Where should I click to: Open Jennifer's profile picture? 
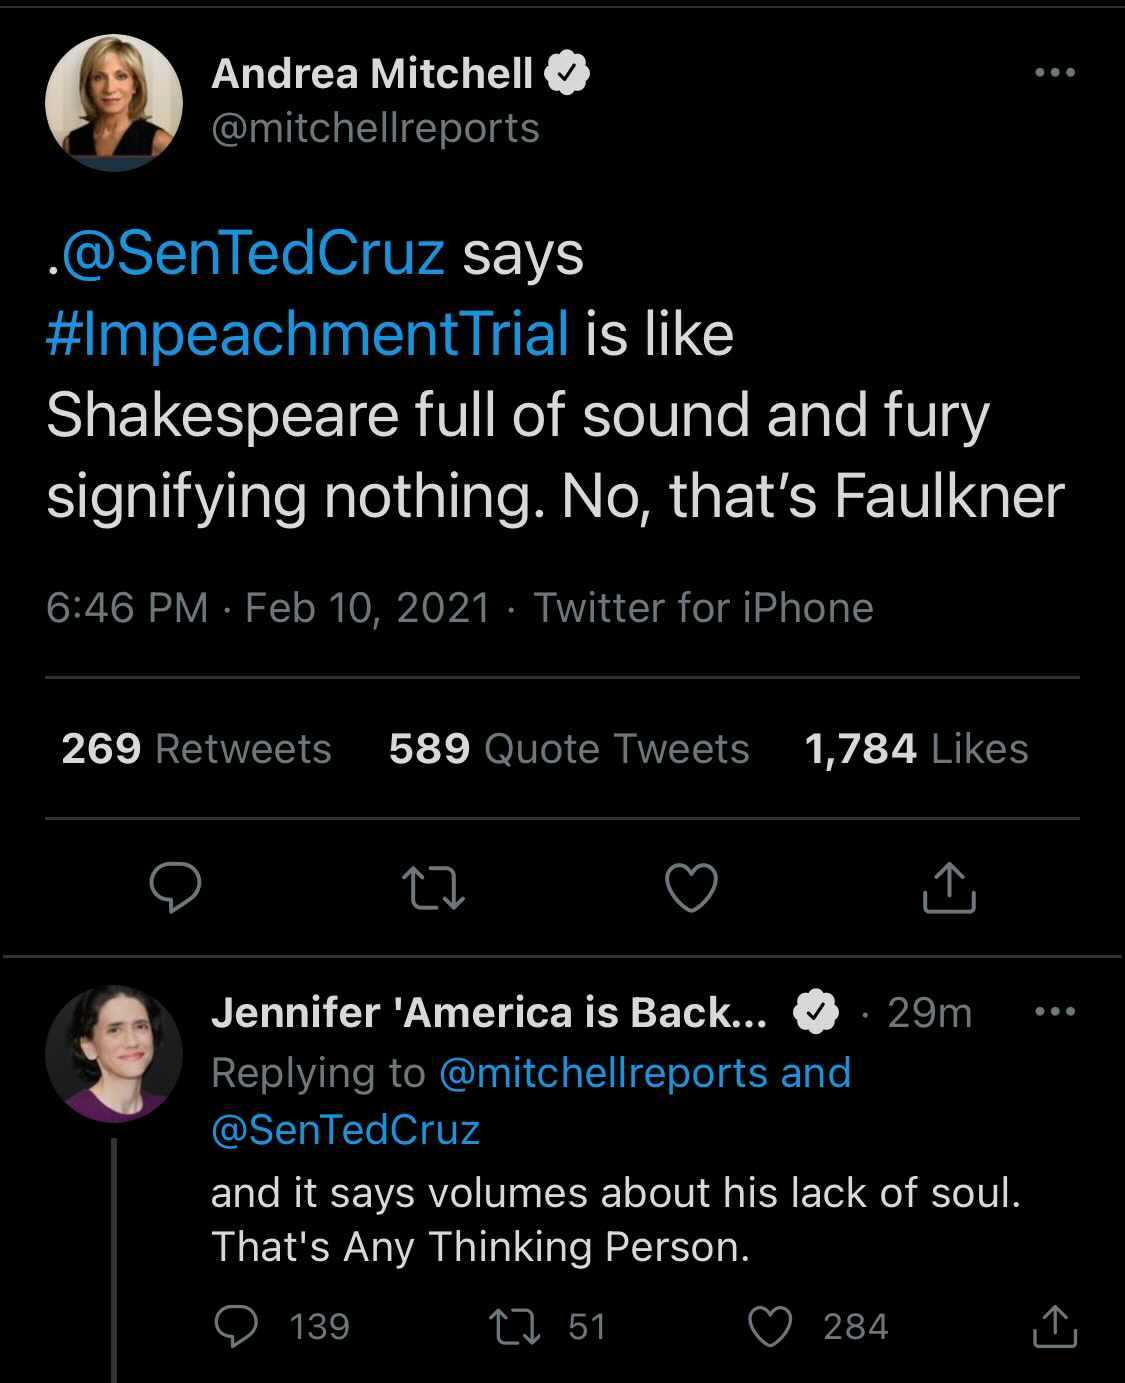(114, 1054)
